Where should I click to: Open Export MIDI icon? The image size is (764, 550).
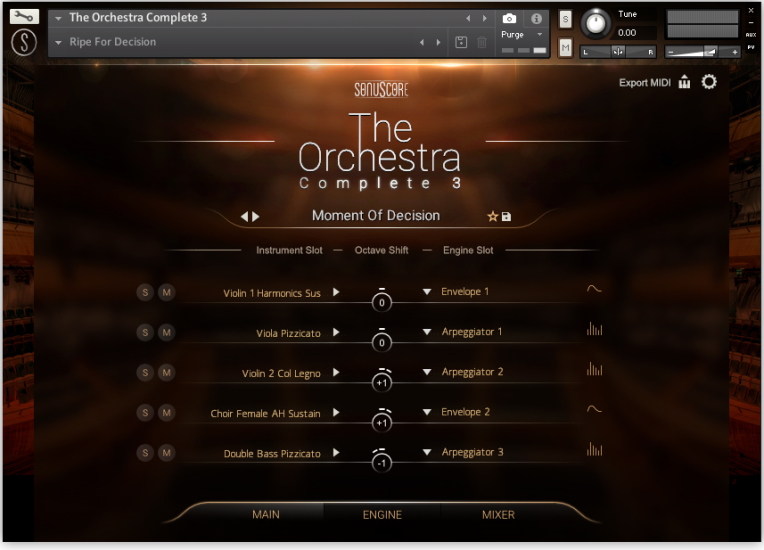(x=685, y=82)
